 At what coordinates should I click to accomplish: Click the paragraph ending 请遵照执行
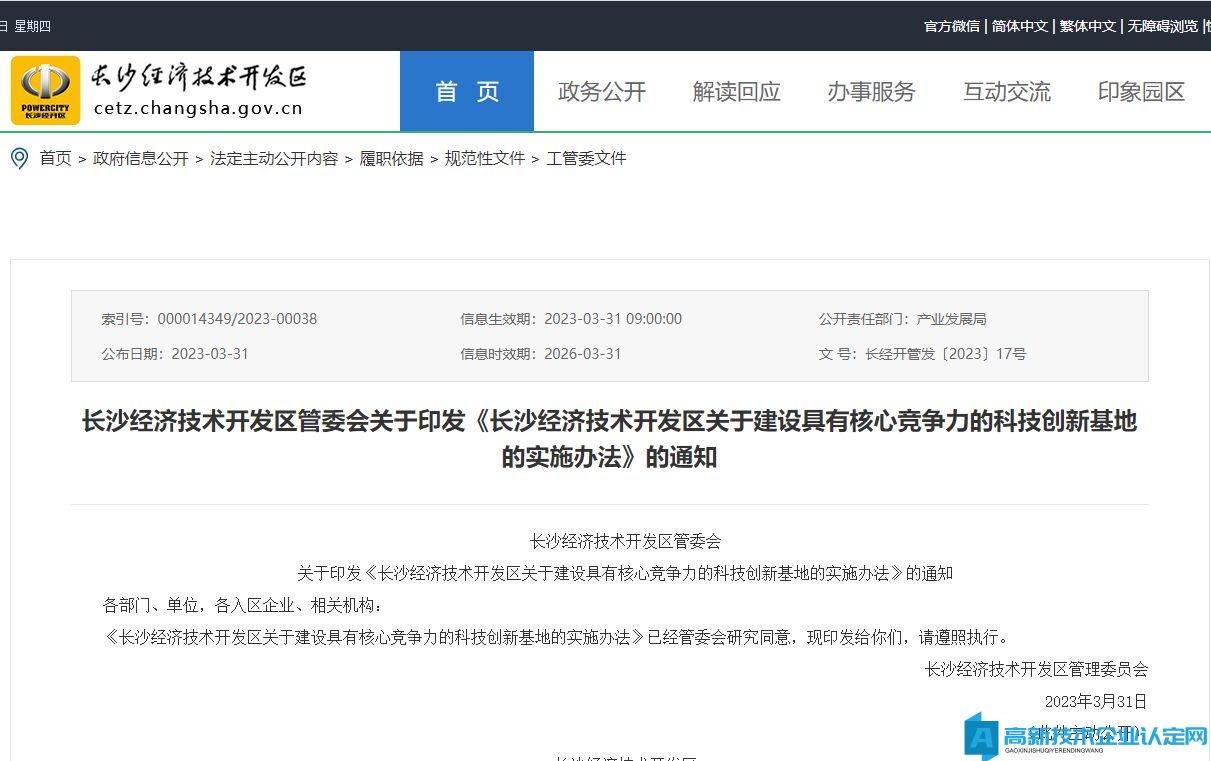[x=559, y=637]
